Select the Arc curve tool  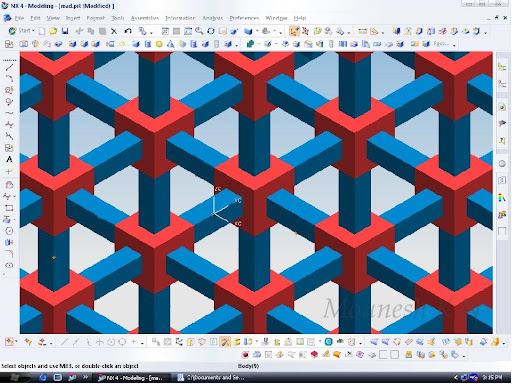tap(9, 78)
